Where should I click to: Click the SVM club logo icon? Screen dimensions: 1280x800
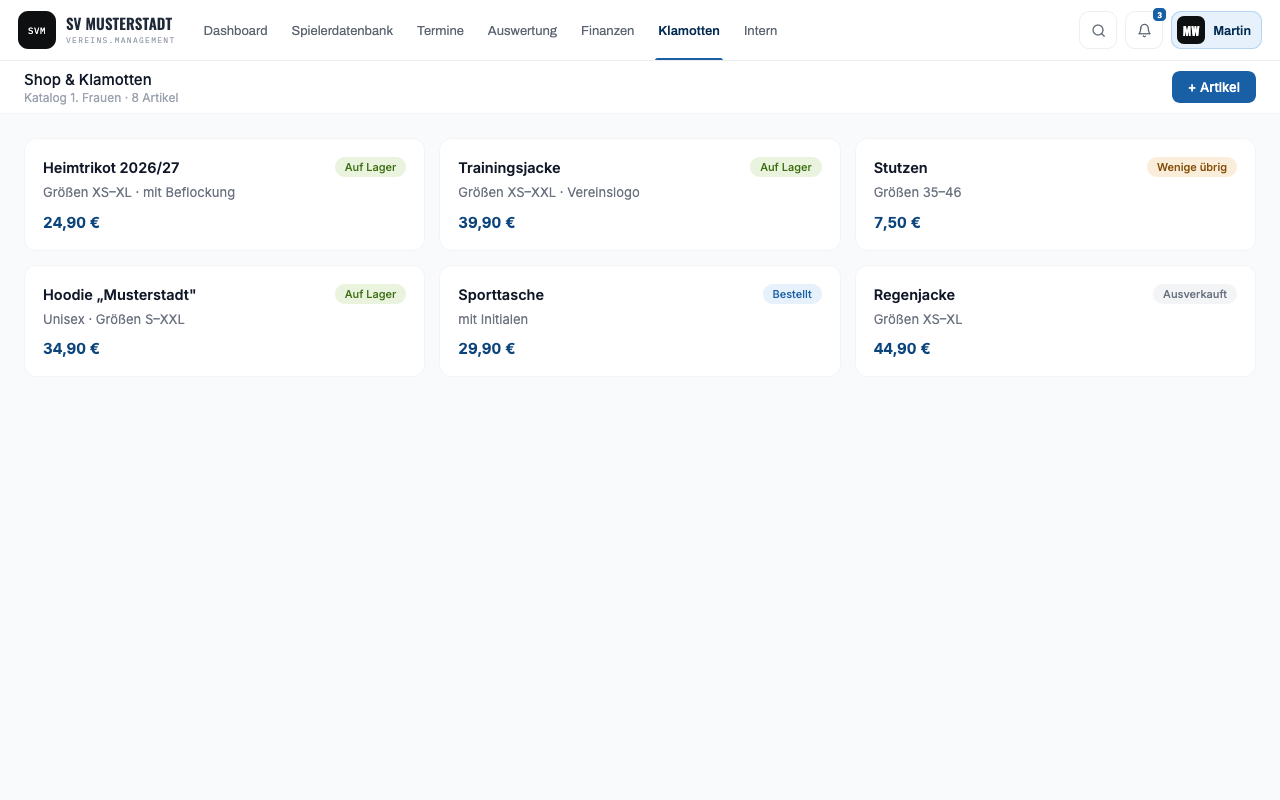click(37, 30)
